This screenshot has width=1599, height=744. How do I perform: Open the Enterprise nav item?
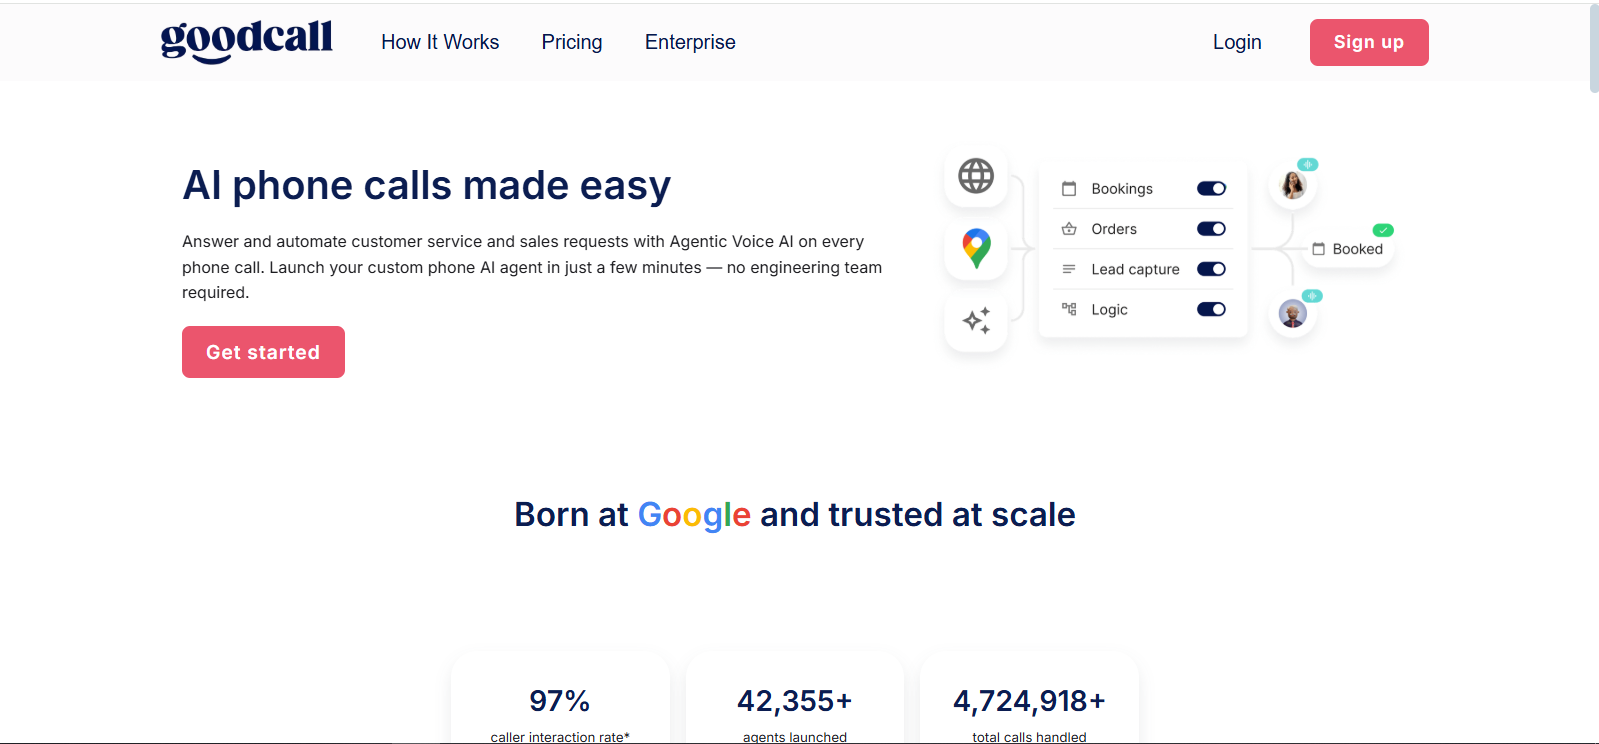(690, 42)
